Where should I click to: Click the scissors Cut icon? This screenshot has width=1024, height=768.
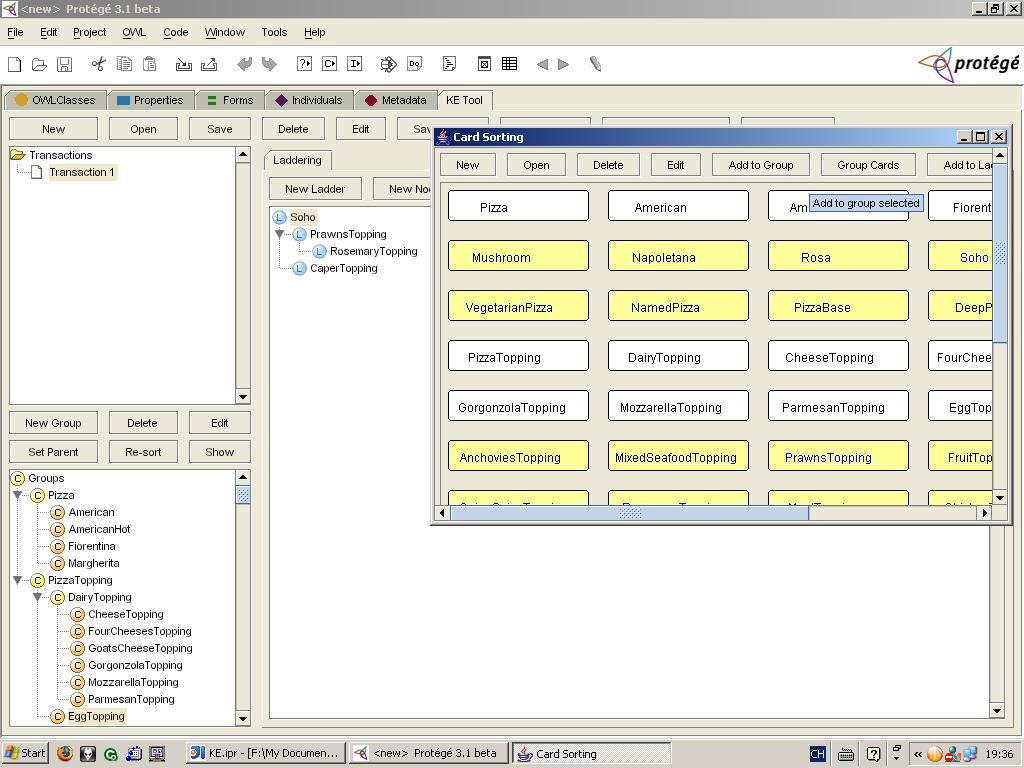click(99, 63)
